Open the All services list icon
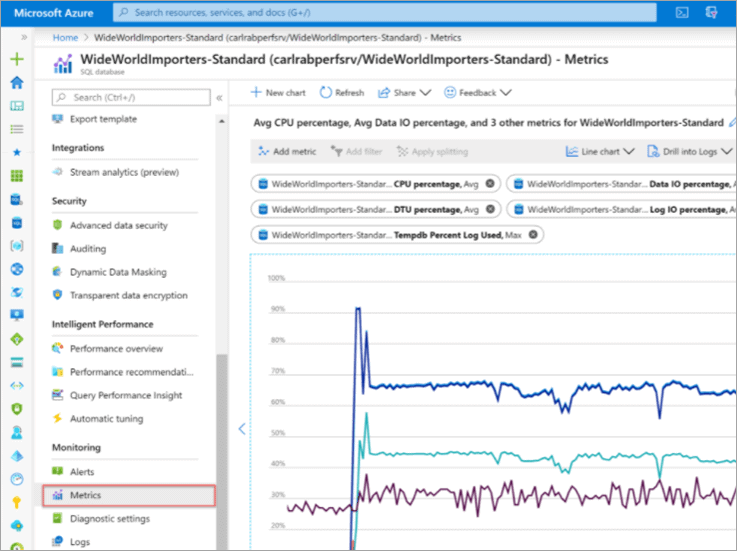The width and height of the screenshot is (737, 551). (17, 129)
